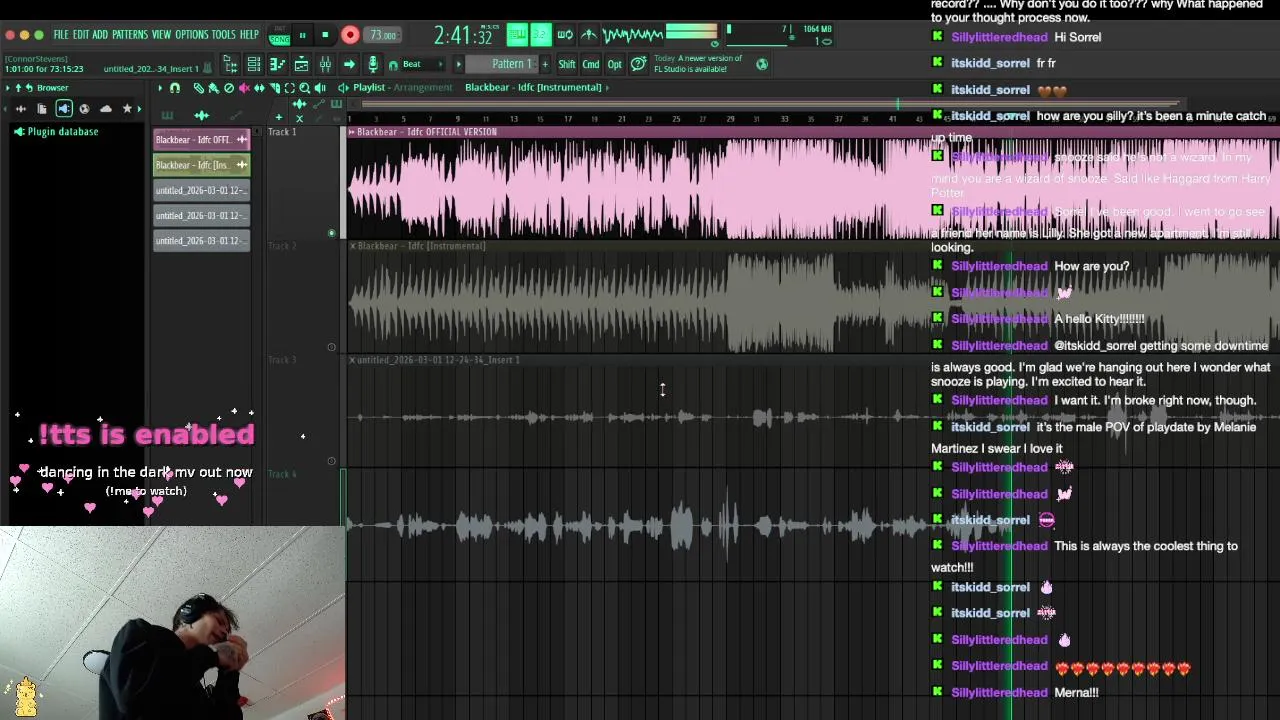The height and width of the screenshot is (720, 1280).
Task: Expand Browser options arrow
Action: (7, 88)
